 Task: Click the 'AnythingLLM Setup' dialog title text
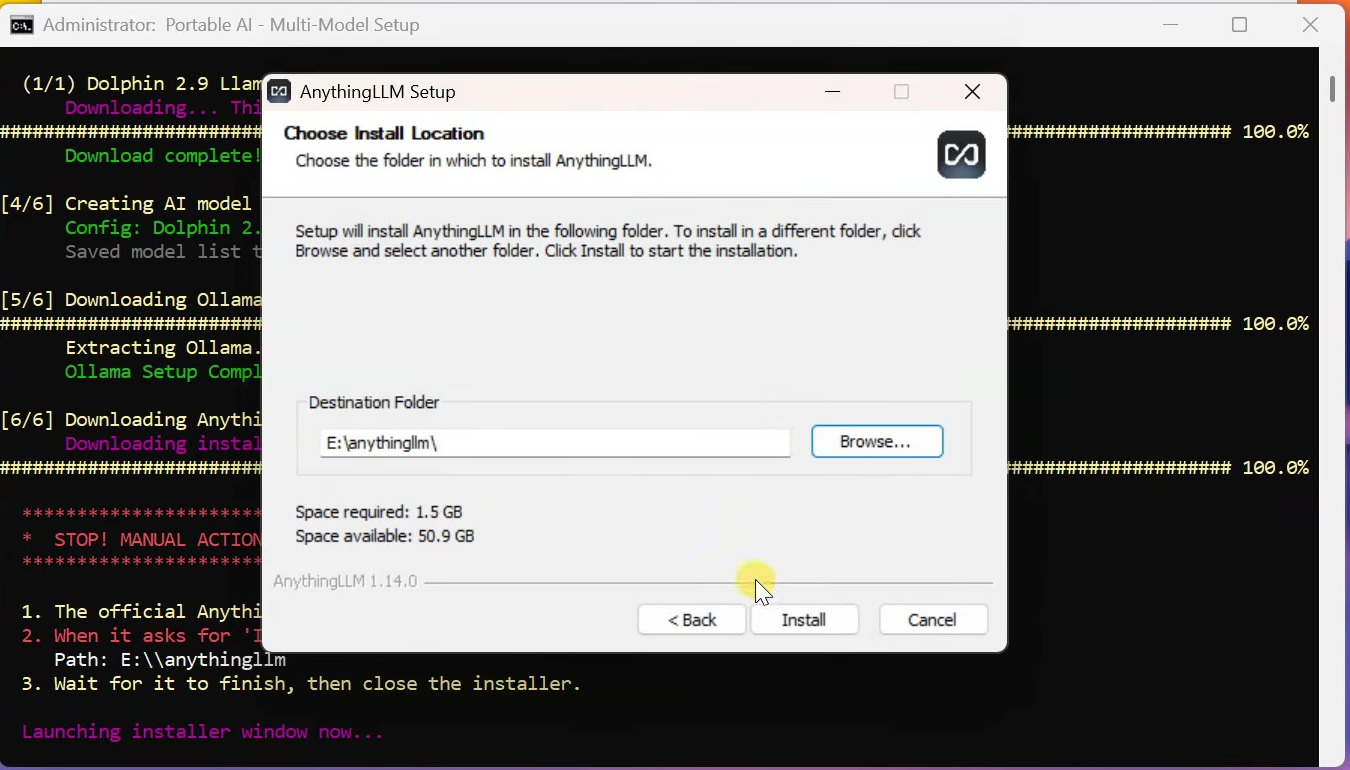[378, 92]
